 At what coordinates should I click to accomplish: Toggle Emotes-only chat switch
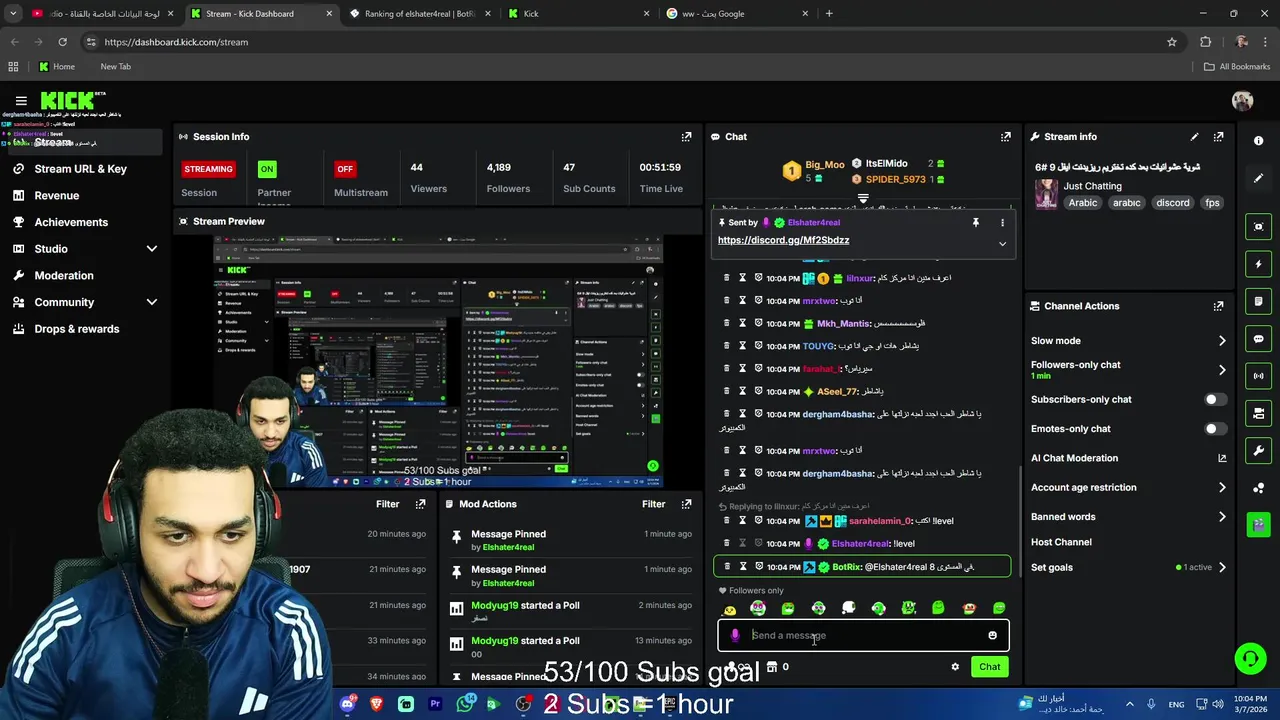click(1215, 429)
